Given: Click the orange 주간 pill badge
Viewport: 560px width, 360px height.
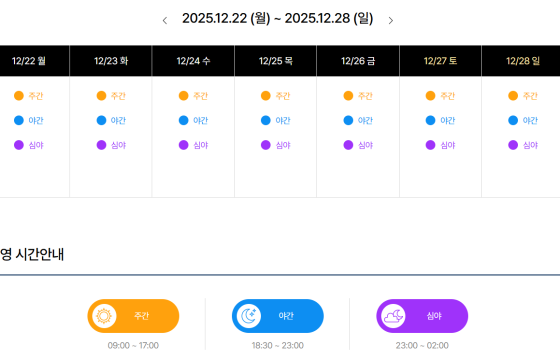Looking at the screenshot, I should [x=133, y=316].
